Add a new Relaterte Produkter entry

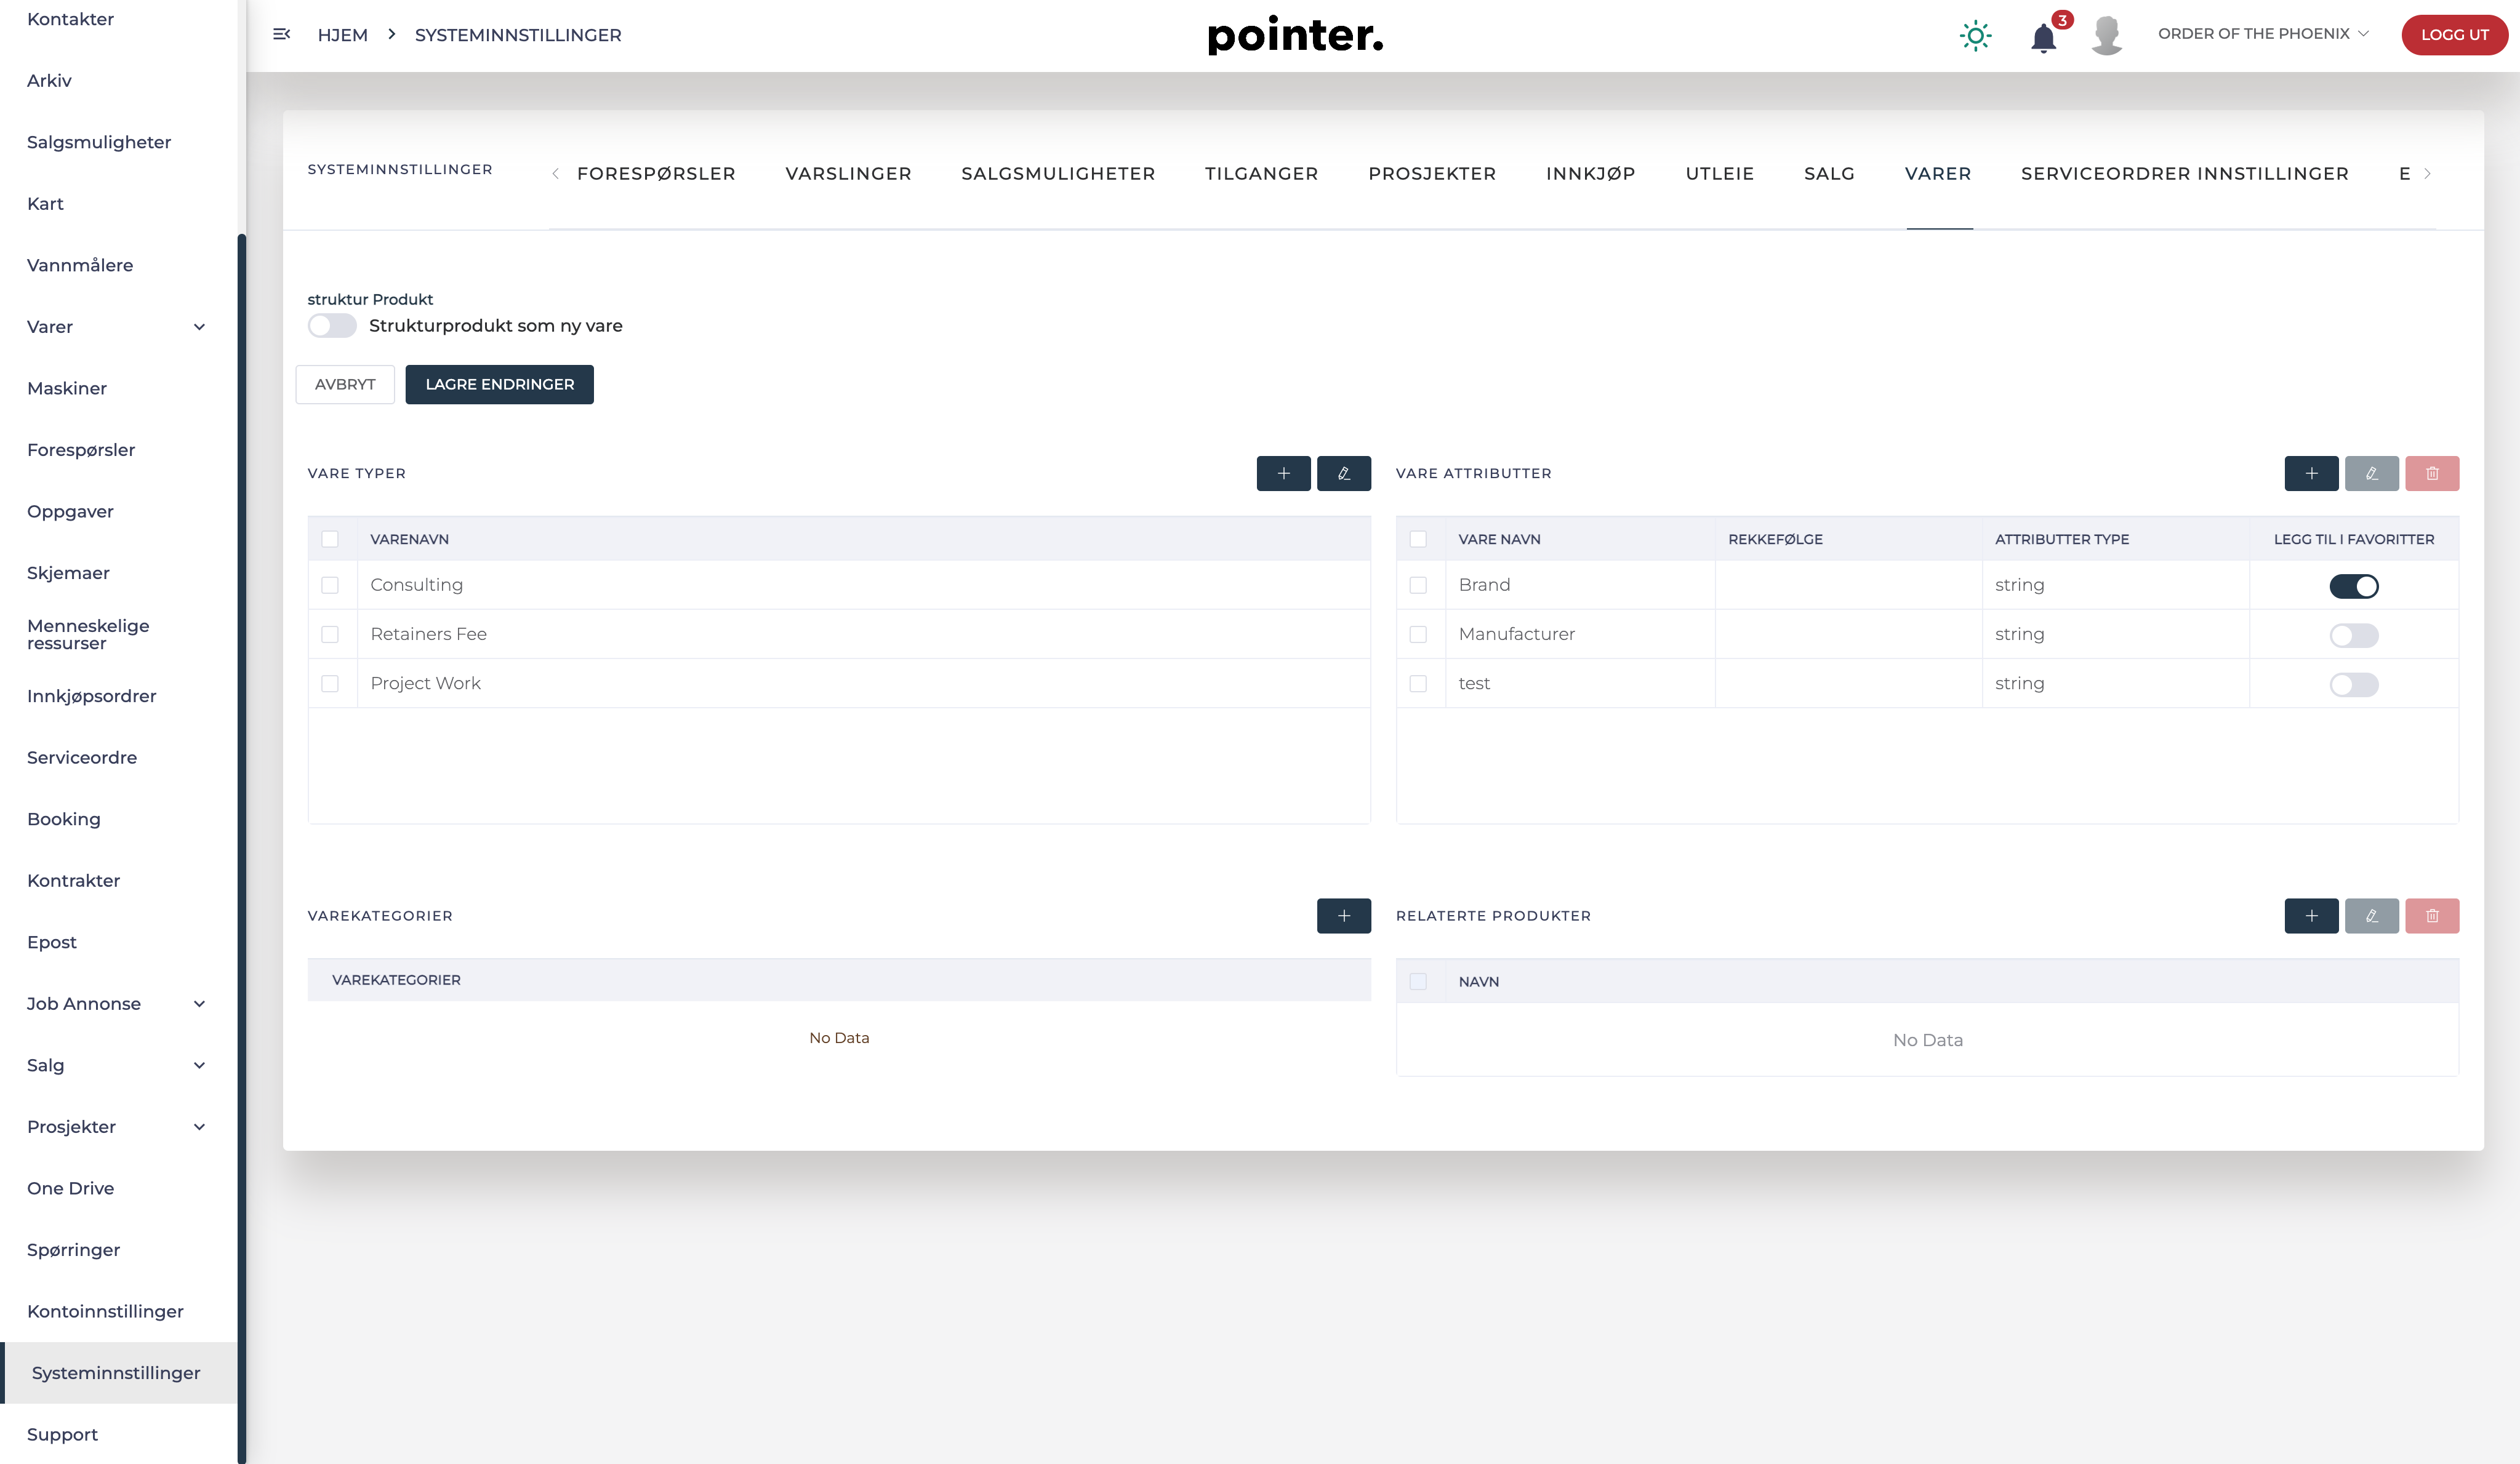point(2311,916)
